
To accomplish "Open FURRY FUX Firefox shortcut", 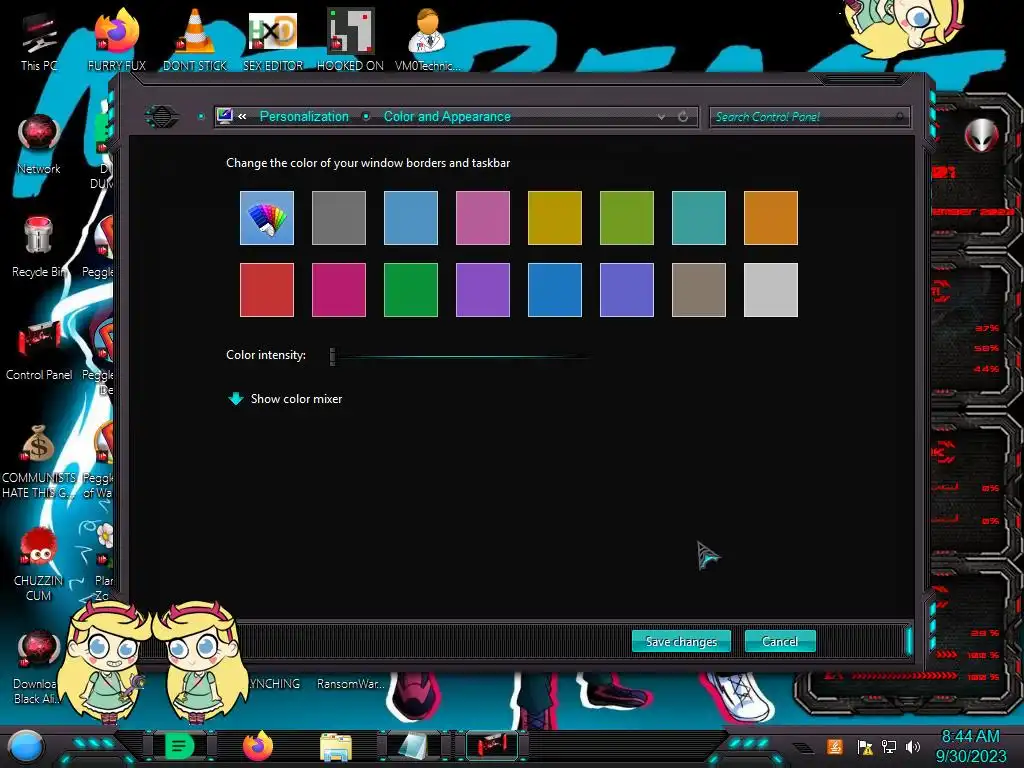I will click(117, 40).
